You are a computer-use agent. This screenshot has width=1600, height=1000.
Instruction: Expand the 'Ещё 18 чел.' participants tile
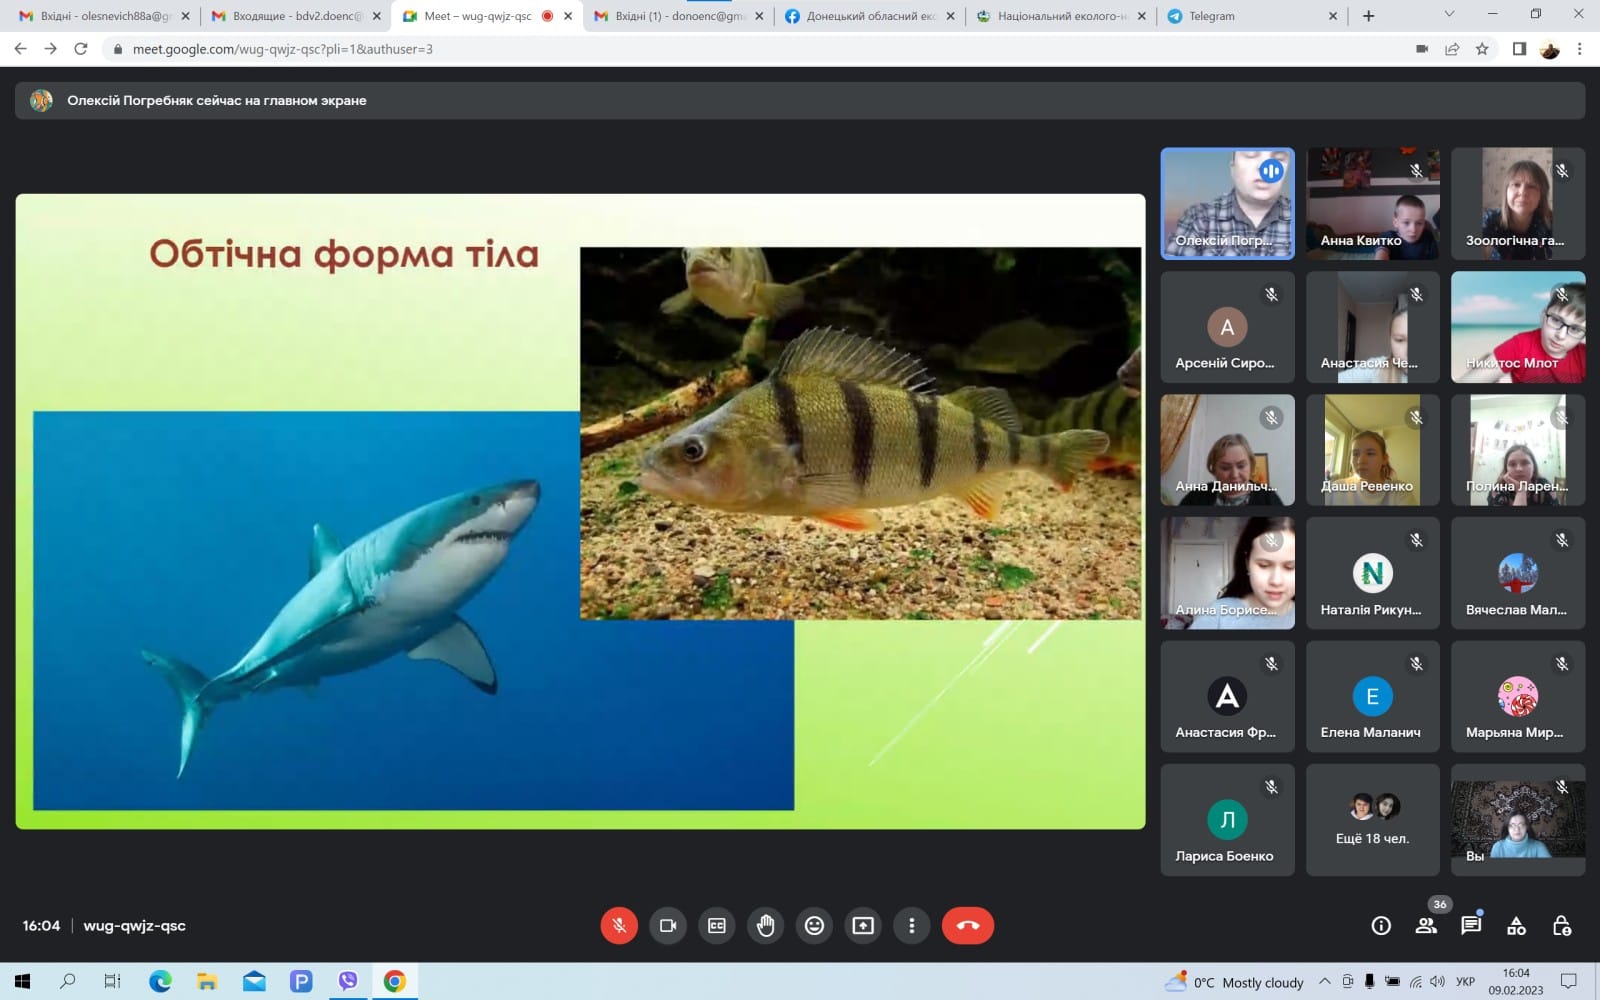(x=1372, y=820)
